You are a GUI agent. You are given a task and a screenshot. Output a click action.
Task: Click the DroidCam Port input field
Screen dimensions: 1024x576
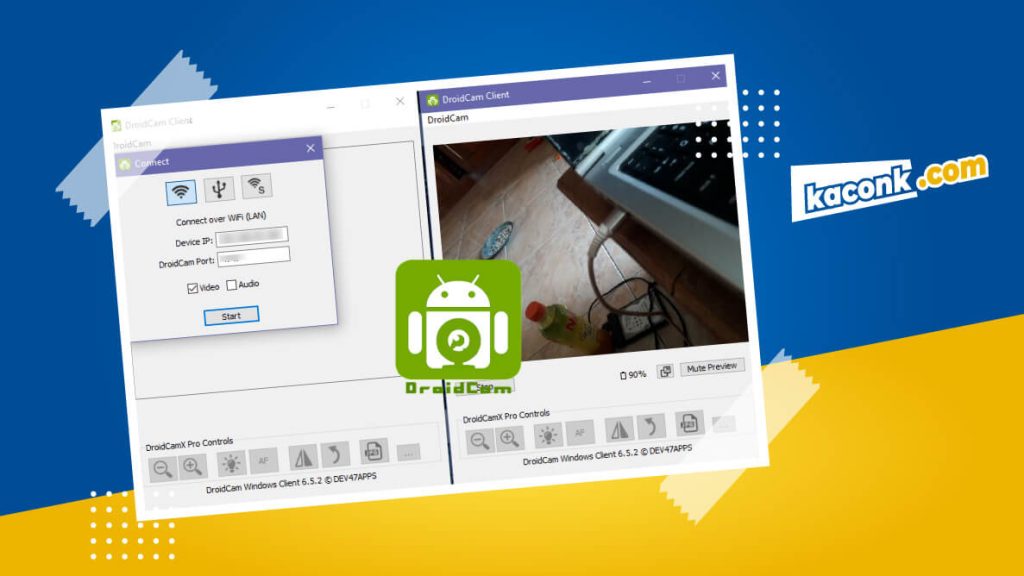[254, 256]
